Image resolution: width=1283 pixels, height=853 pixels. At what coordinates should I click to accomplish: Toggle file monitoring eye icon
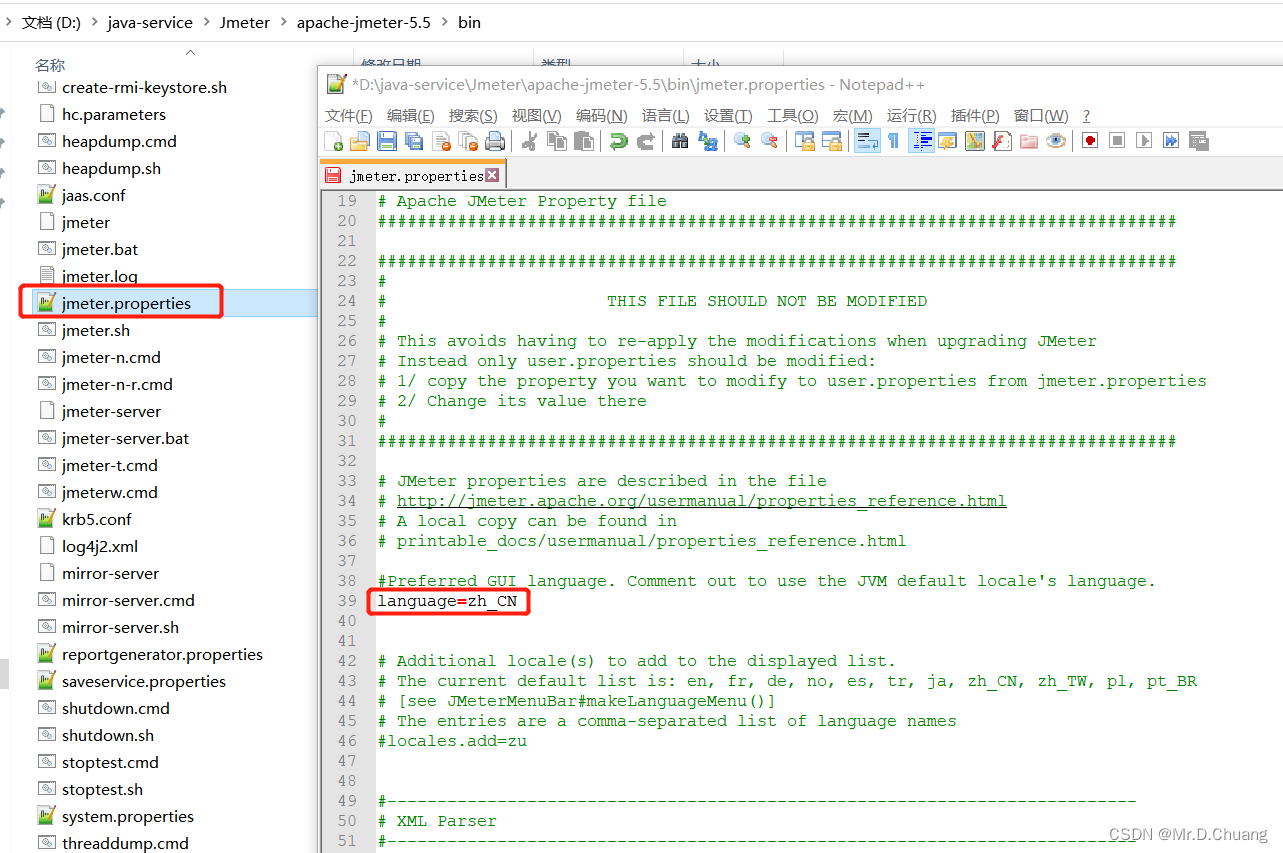1055,141
